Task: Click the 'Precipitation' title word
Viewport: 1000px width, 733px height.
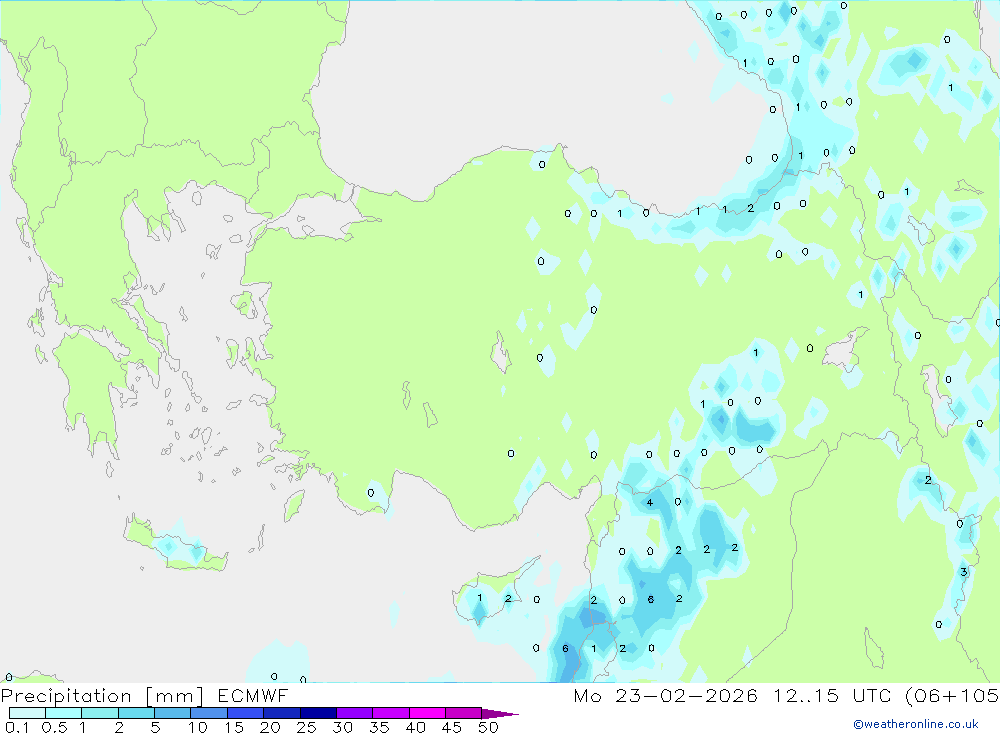Action: coord(66,696)
